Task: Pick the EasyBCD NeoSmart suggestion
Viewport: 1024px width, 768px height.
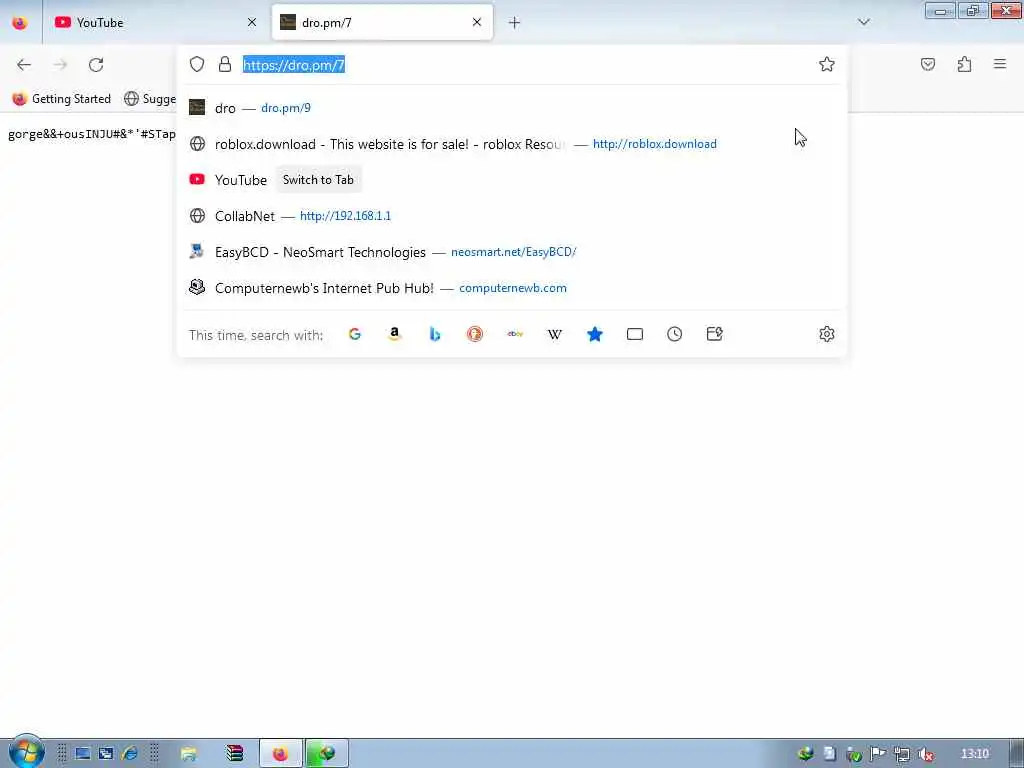Action: point(513,252)
